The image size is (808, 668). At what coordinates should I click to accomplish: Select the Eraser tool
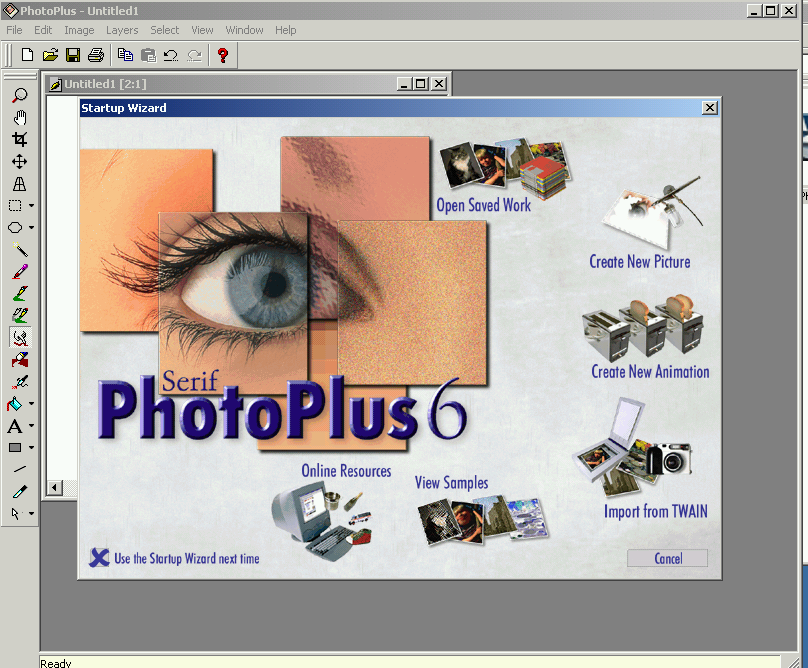(x=20, y=360)
